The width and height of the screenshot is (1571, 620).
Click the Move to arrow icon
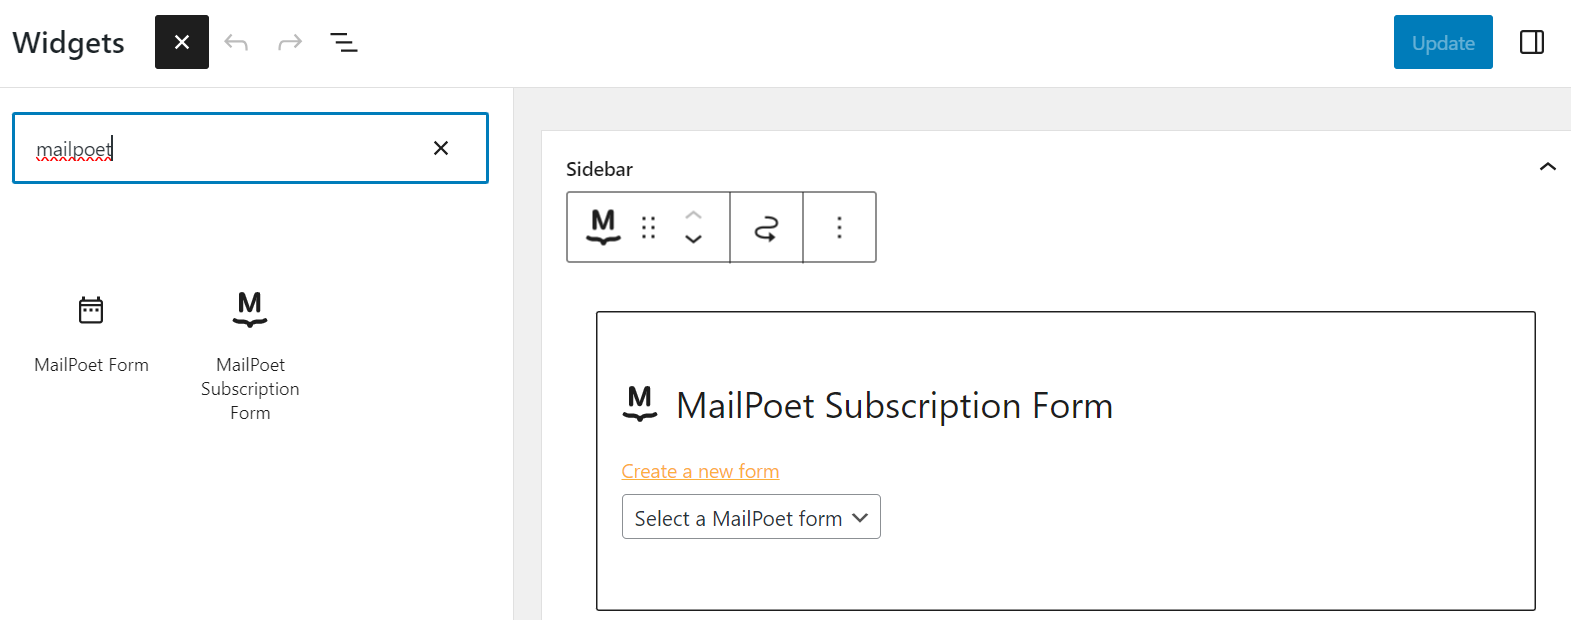coord(766,227)
